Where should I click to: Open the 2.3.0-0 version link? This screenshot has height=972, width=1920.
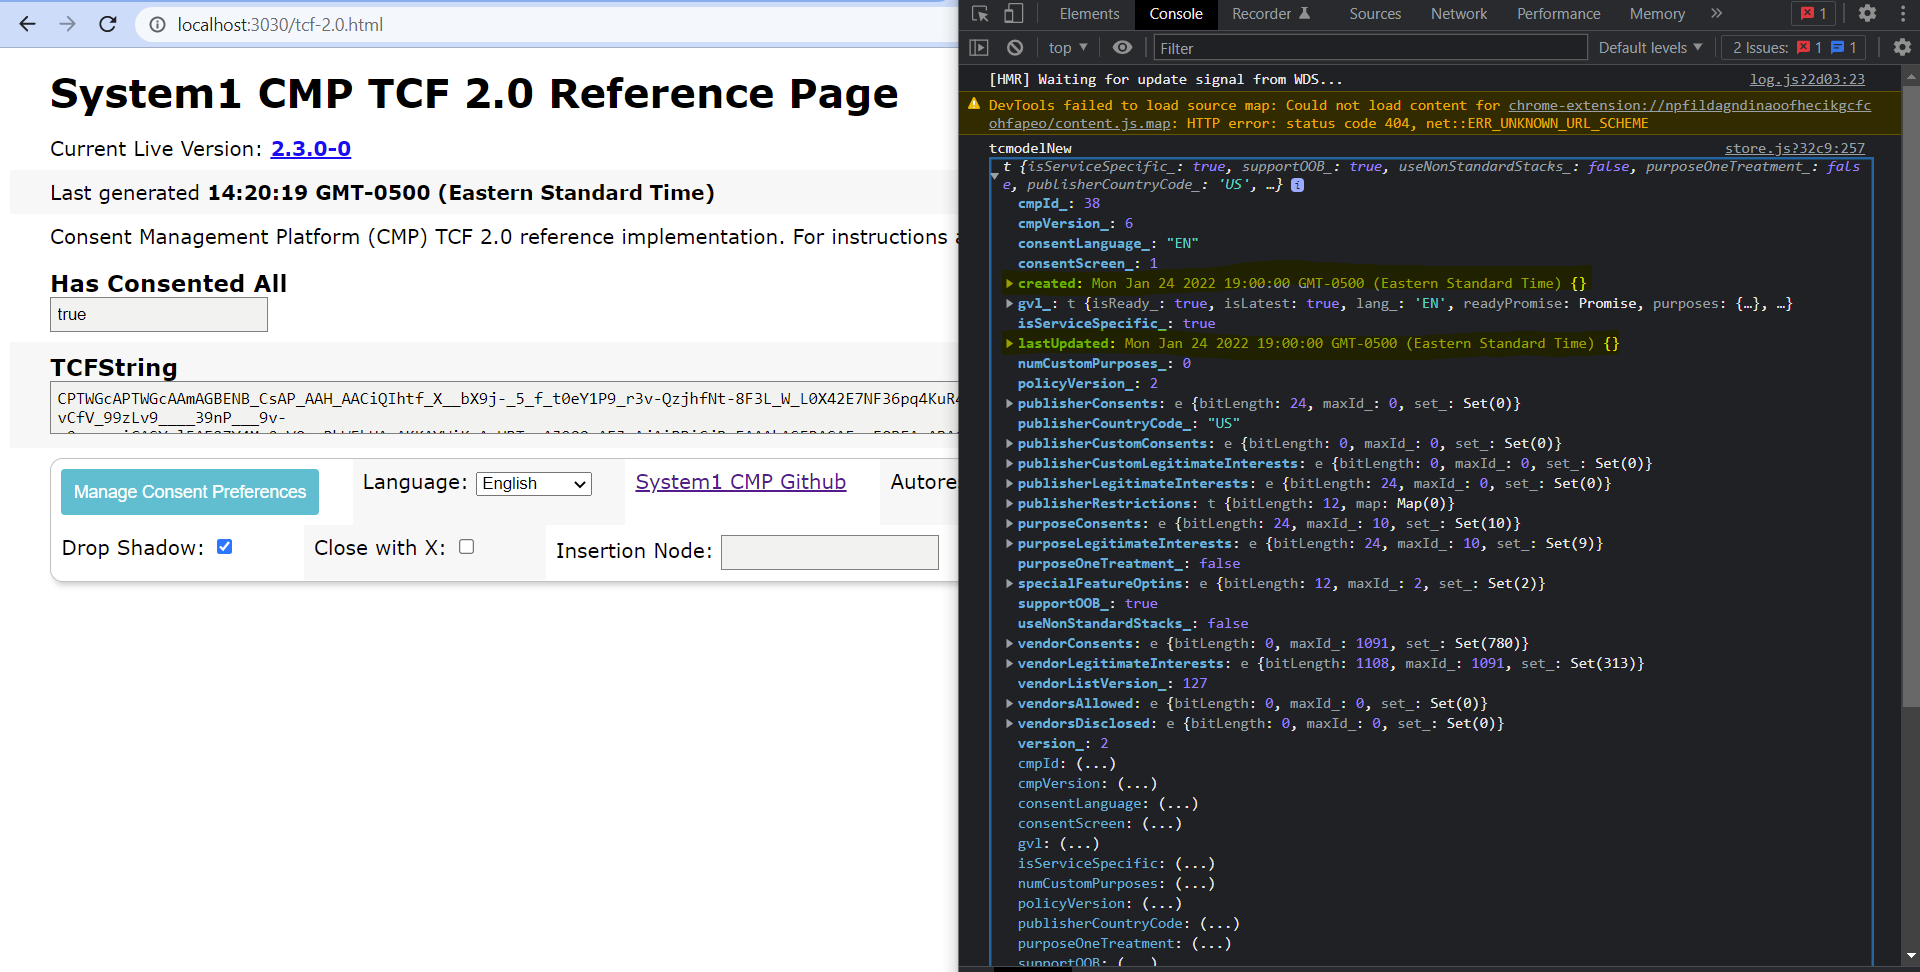coord(311,149)
